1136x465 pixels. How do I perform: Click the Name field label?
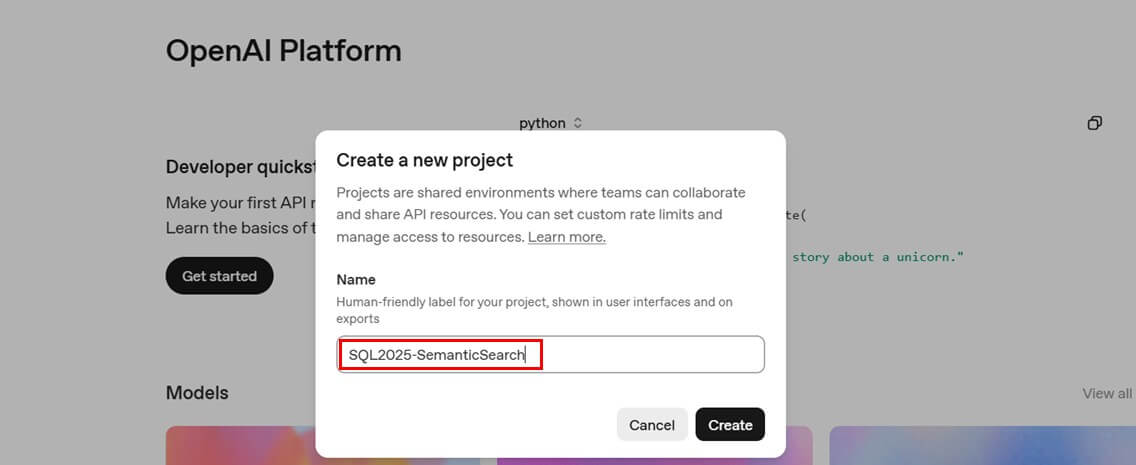pyautogui.click(x=356, y=280)
